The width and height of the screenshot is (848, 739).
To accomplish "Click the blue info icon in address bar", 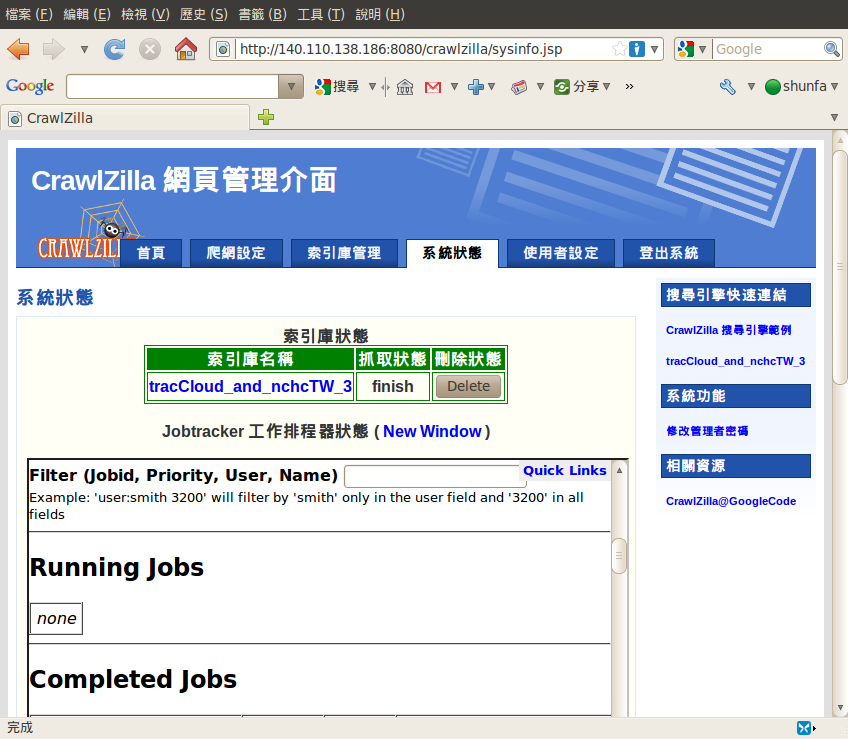I will (x=637, y=49).
